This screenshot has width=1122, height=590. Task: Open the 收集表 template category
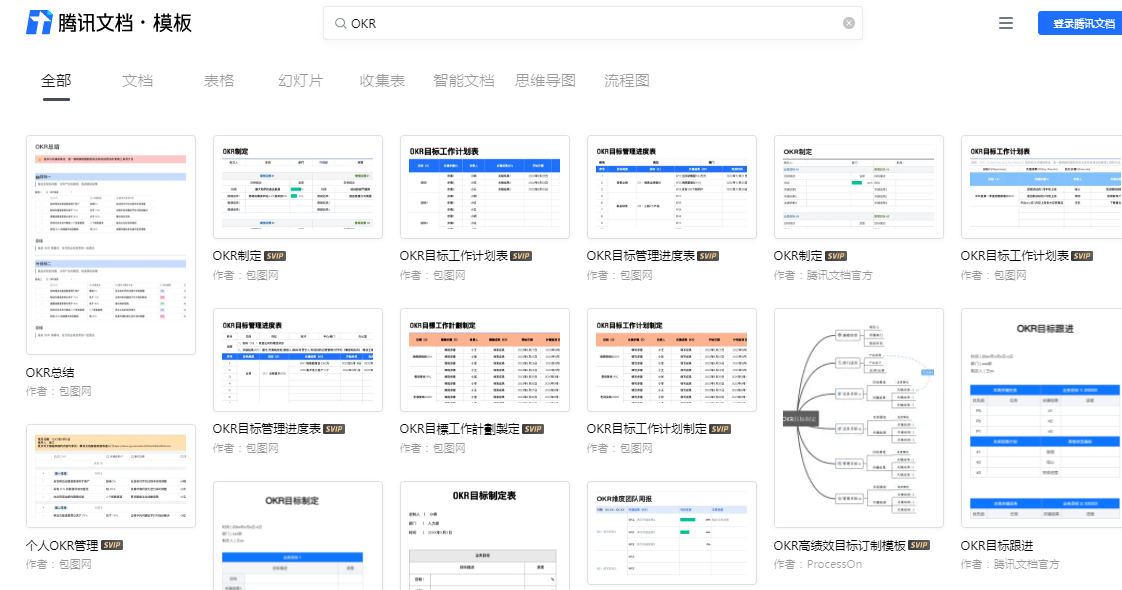tap(381, 80)
